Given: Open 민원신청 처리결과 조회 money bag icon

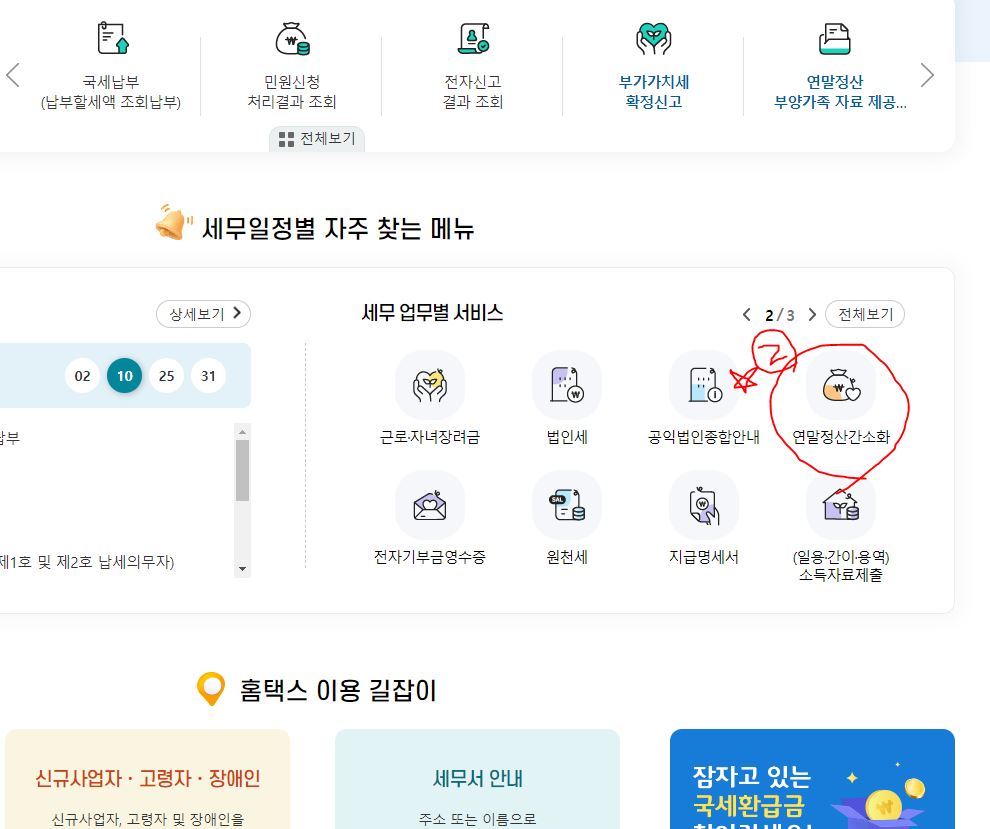Looking at the screenshot, I should coord(292,39).
